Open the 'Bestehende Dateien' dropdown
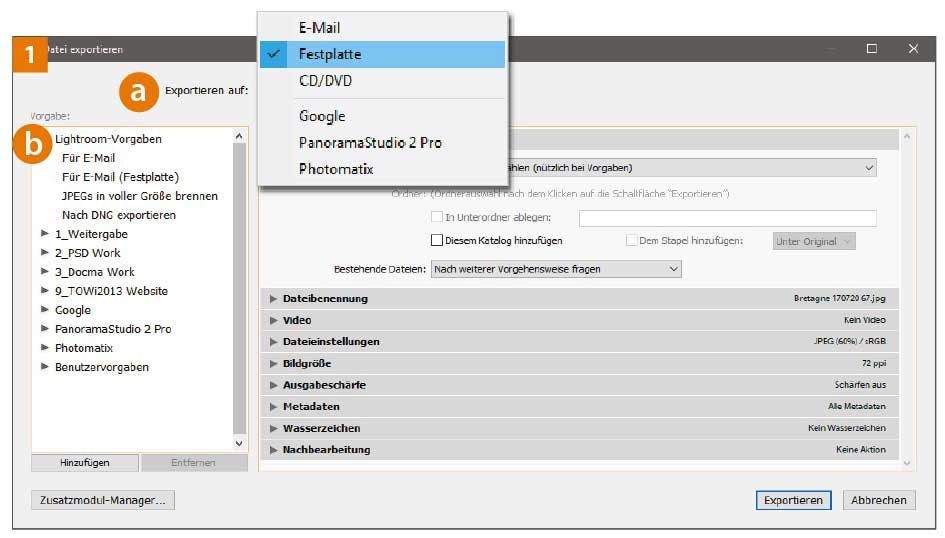The height and width of the screenshot is (538, 945). tap(556, 269)
